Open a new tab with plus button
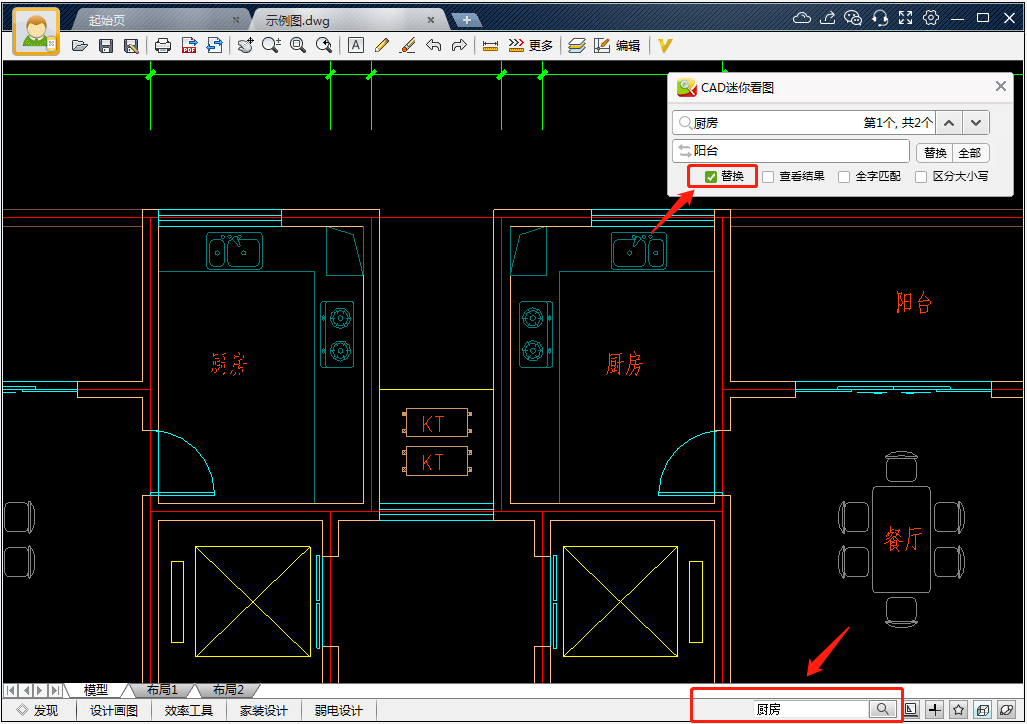This screenshot has height=724, width=1027. (x=466, y=20)
